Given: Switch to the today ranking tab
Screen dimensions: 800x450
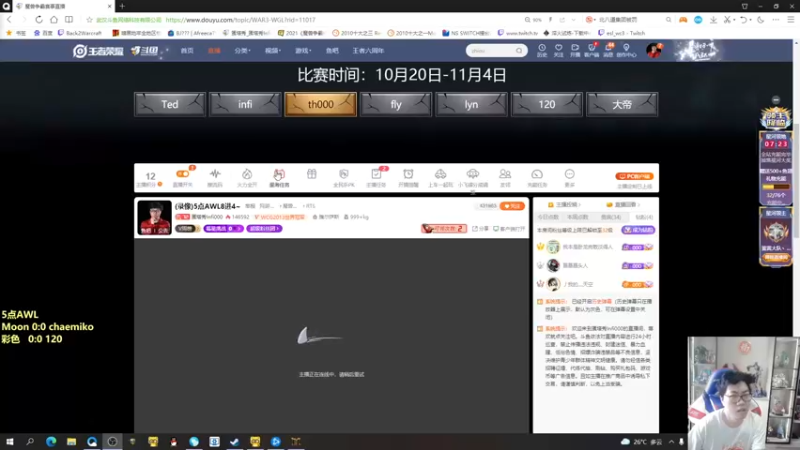Looking at the screenshot, I should pos(548,217).
